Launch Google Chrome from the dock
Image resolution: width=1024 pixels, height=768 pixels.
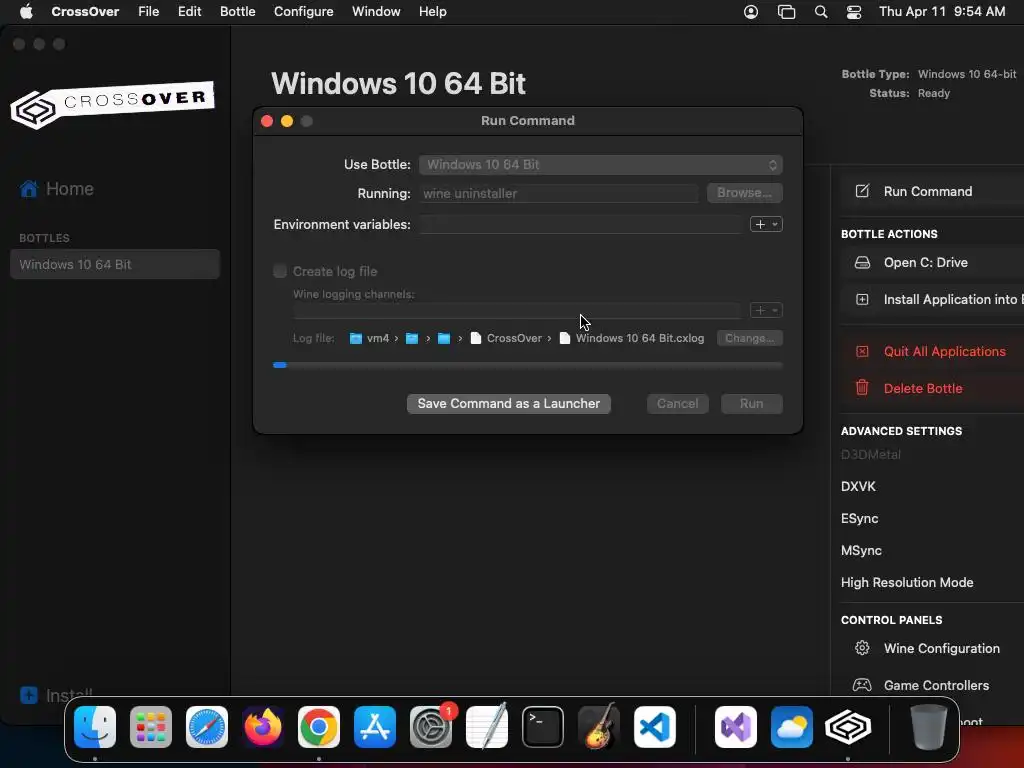pos(319,727)
